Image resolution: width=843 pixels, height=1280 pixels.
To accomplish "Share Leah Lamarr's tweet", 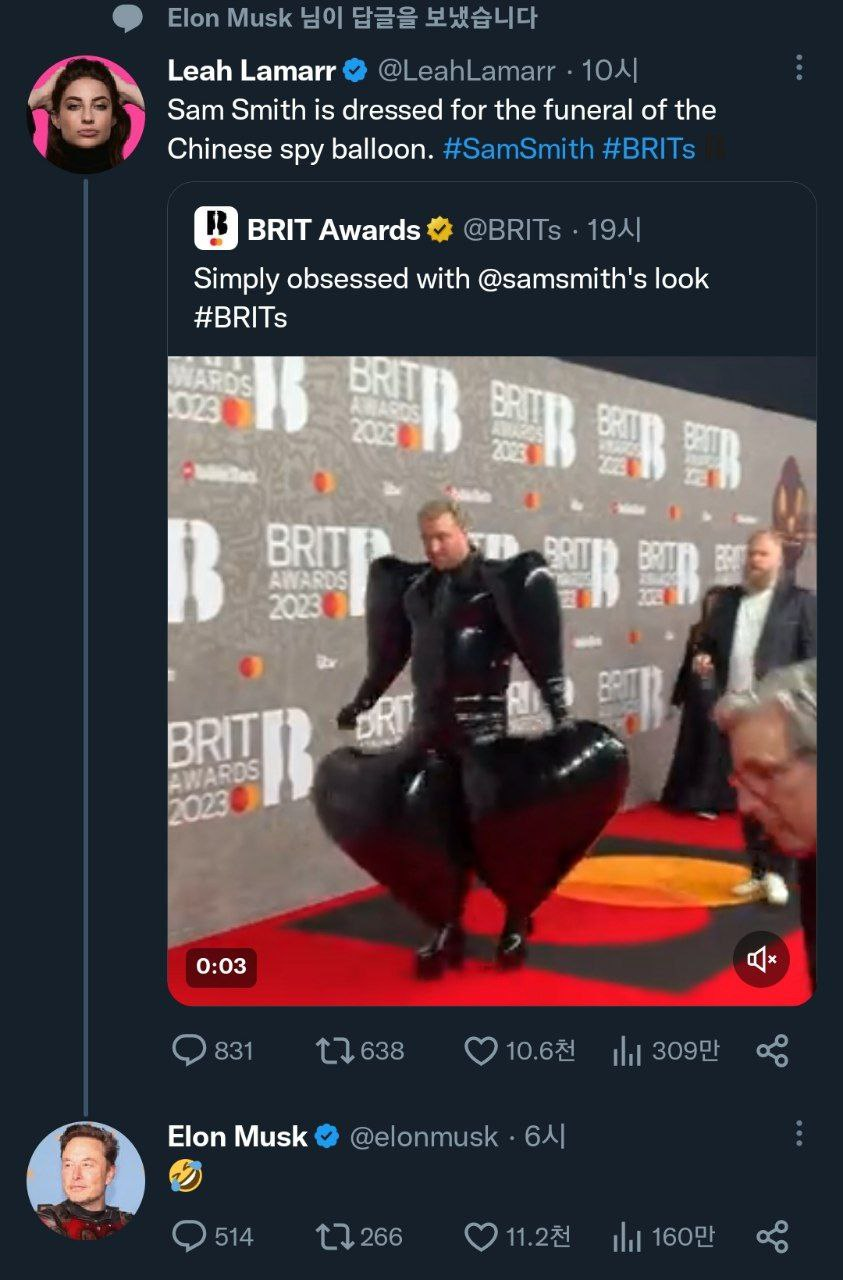I will tap(772, 1051).
